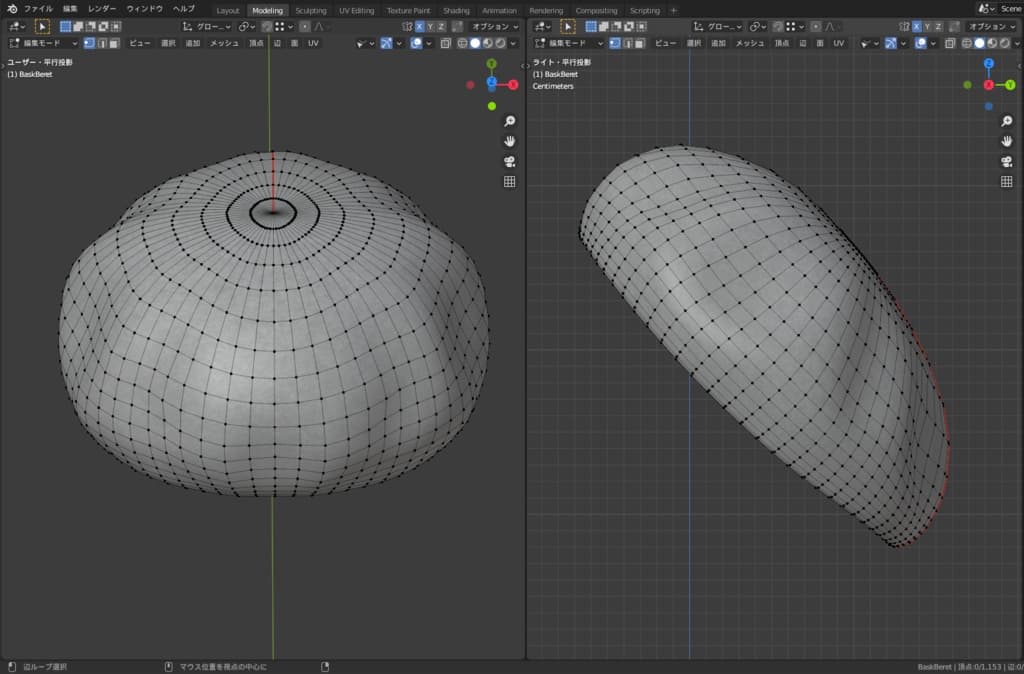Toggle X axis mirror in left viewport
The height and width of the screenshot is (674, 1024).
(x=418, y=26)
